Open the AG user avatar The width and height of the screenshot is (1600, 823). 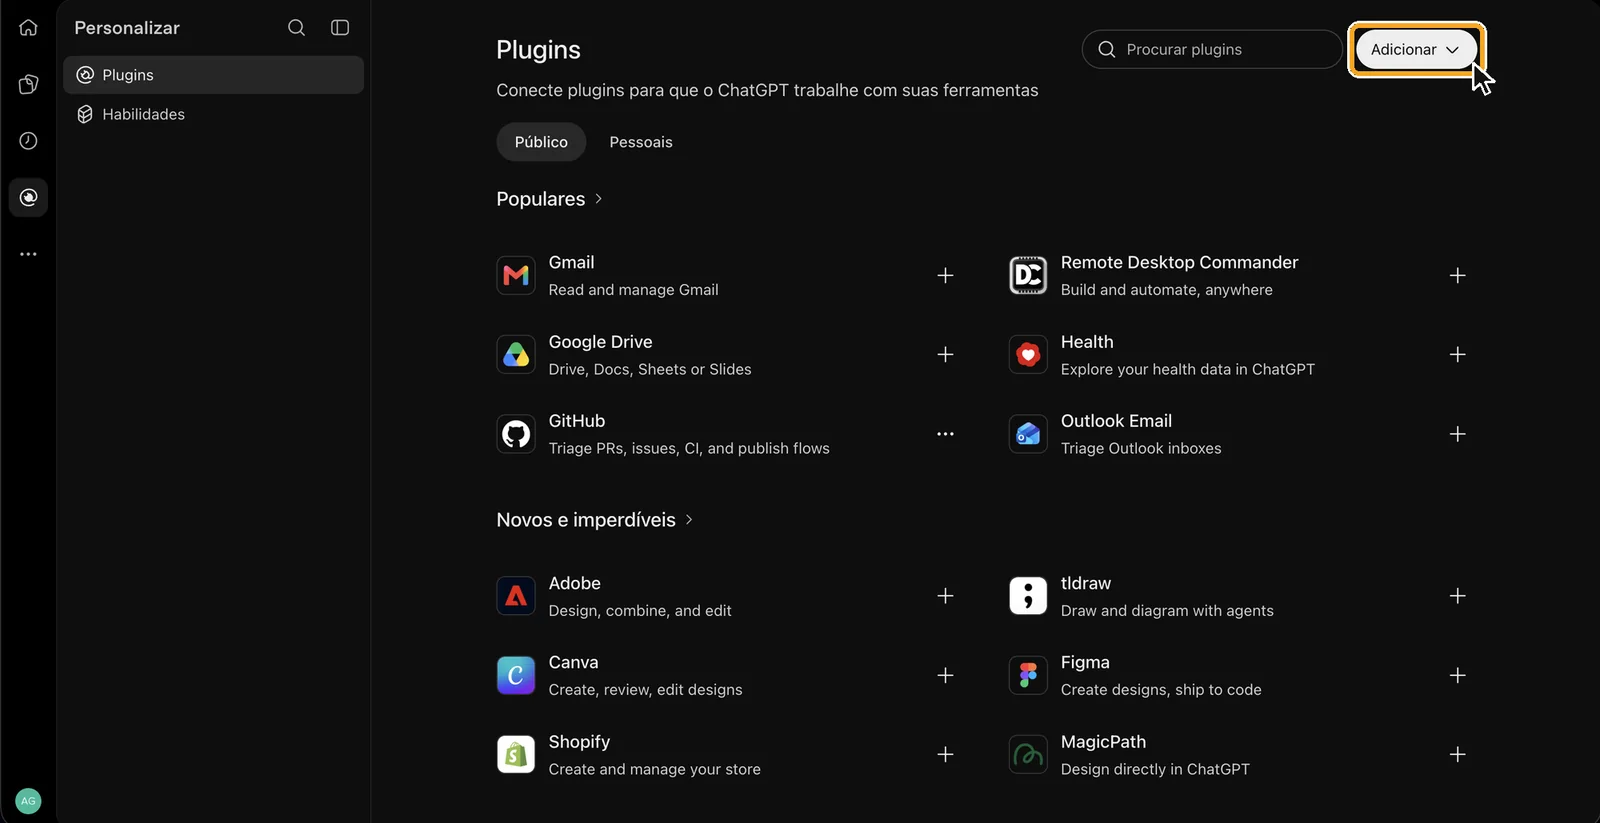tap(28, 801)
